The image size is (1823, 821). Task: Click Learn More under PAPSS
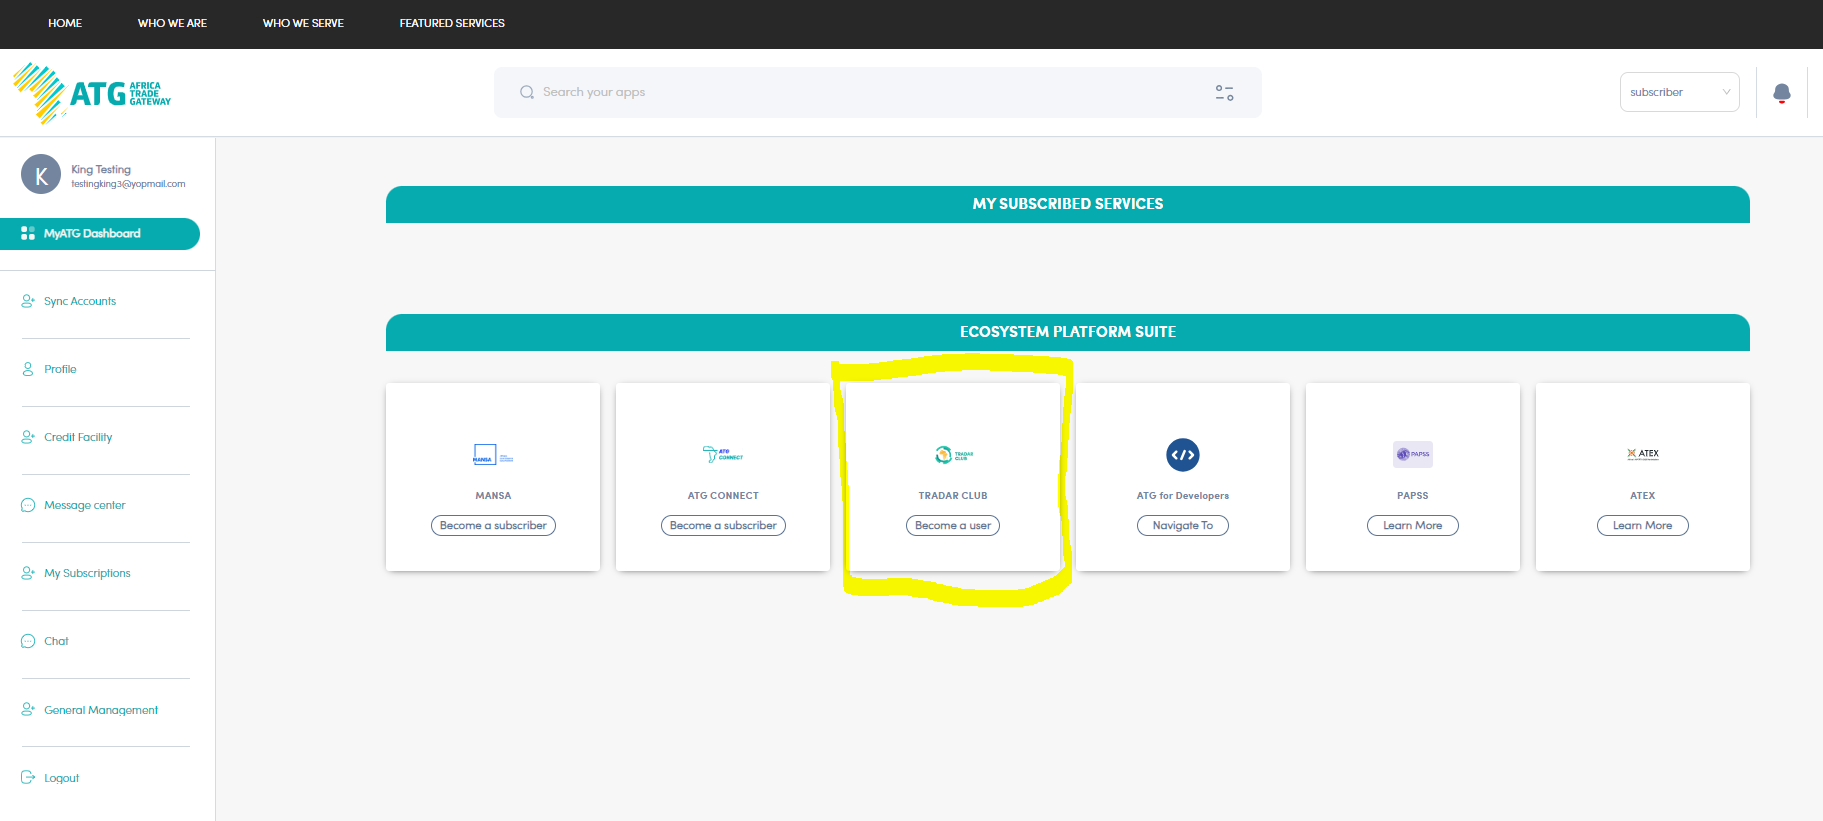pyautogui.click(x=1413, y=525)
